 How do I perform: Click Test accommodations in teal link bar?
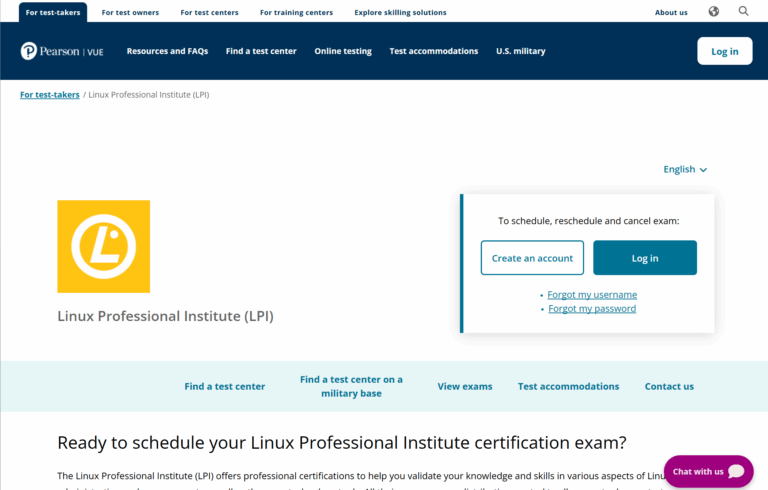click(x=568, y=386)
